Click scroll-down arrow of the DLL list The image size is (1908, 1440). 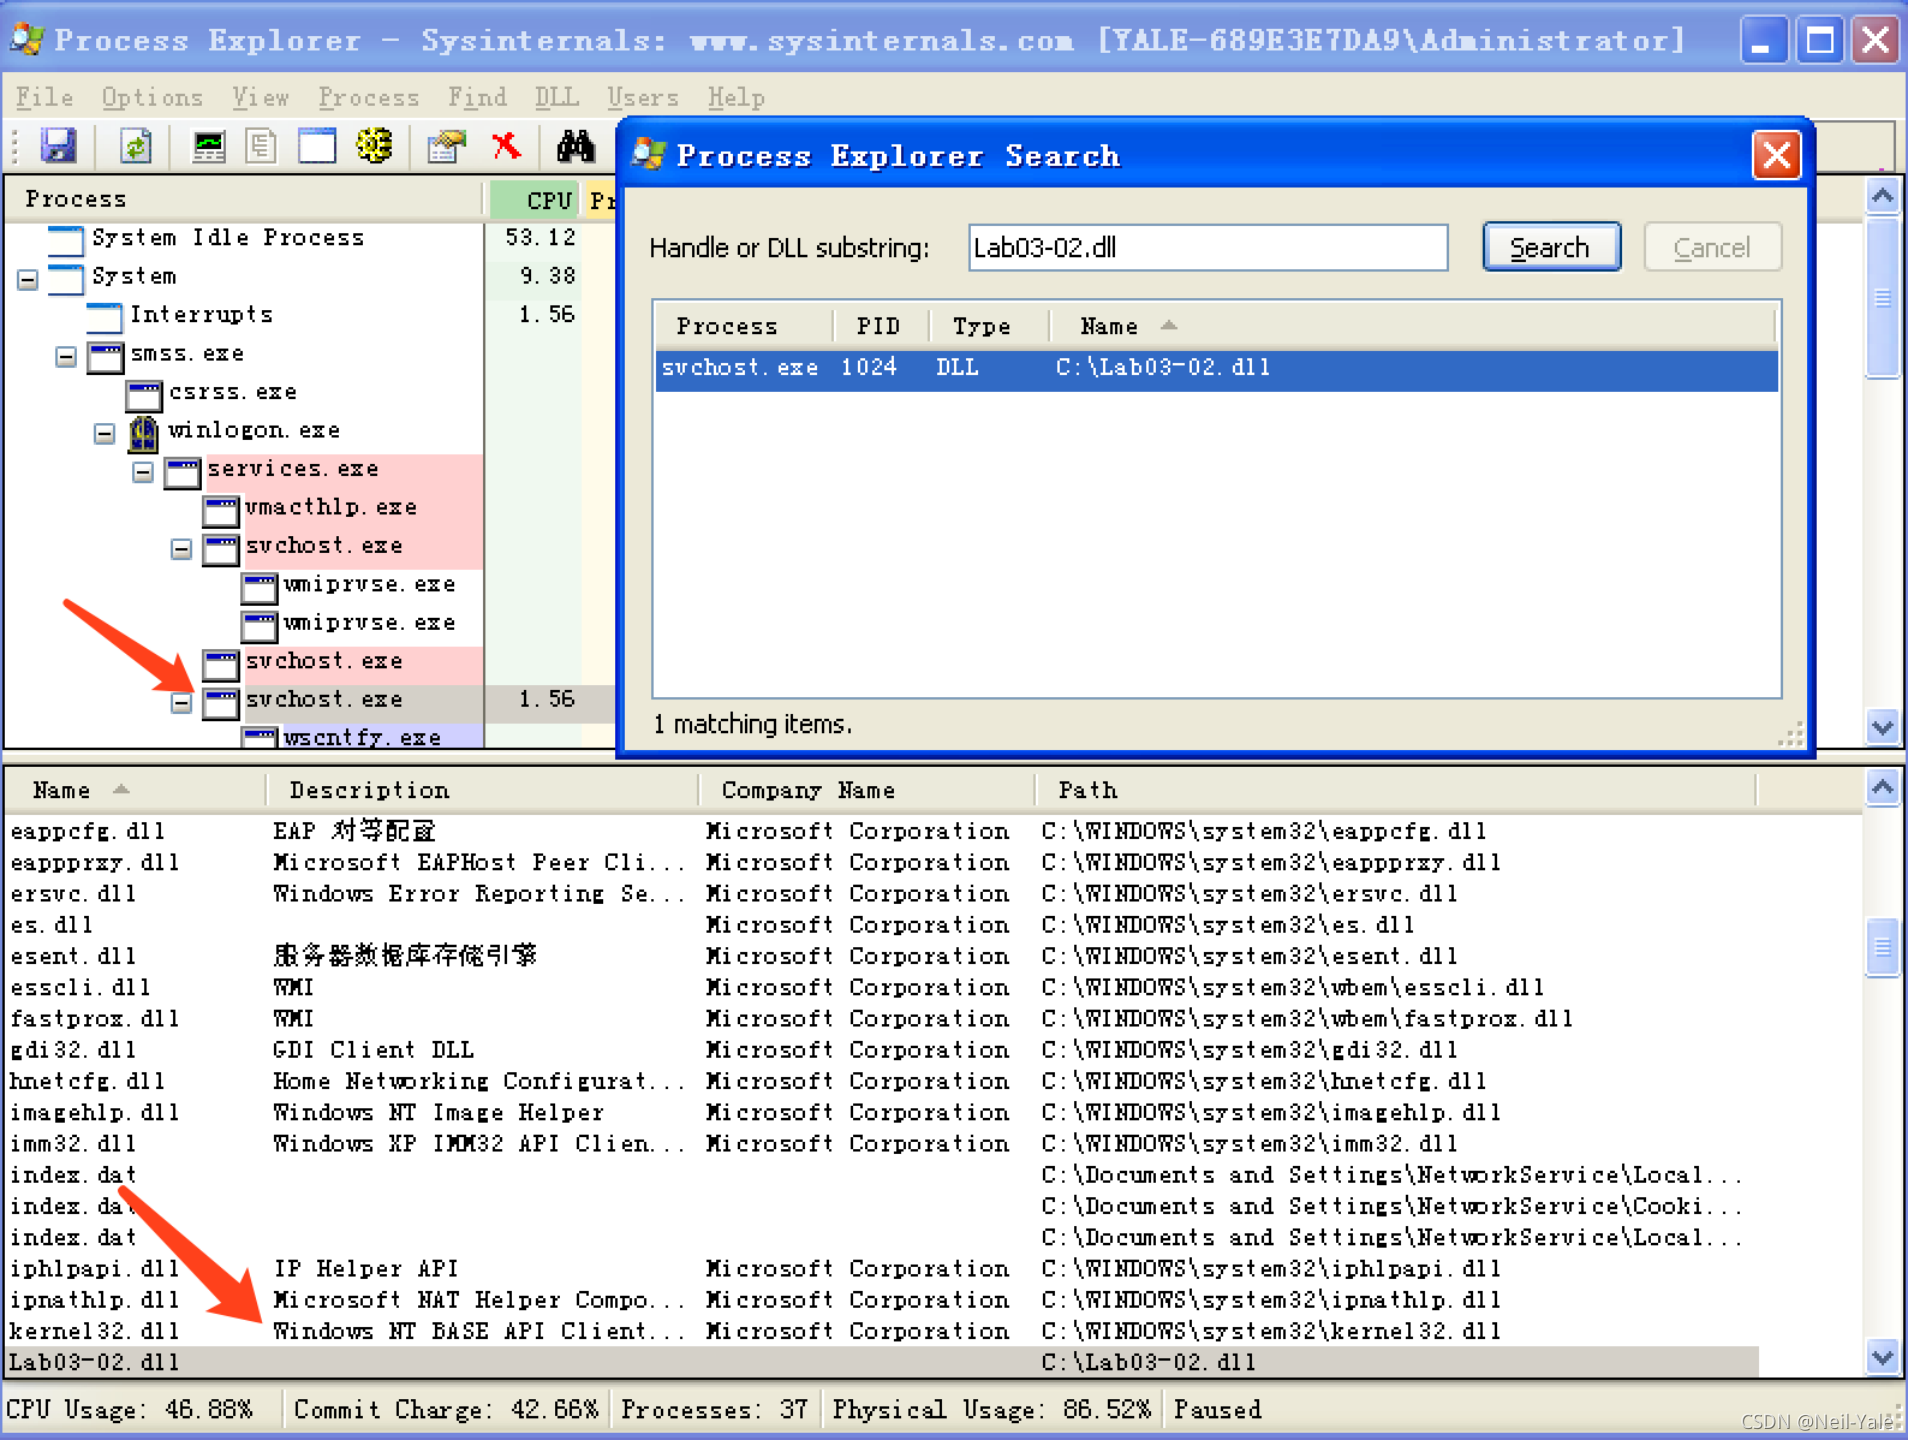pos(1882,1357)
